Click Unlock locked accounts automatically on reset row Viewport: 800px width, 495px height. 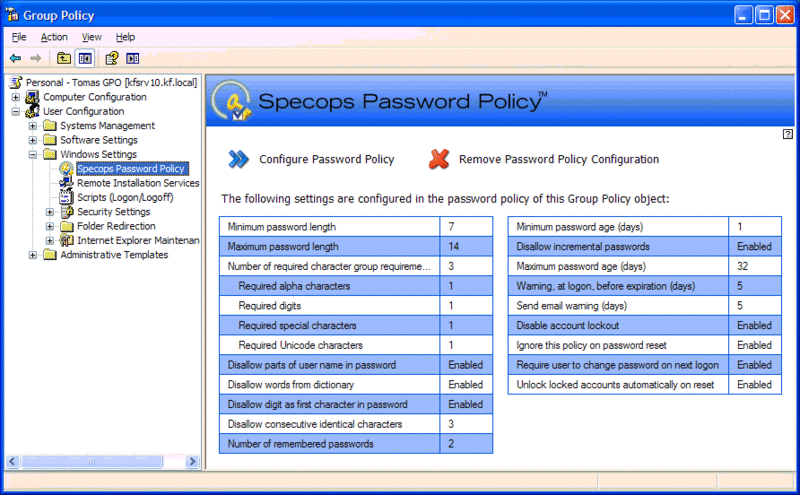pyautogui.click(x=644, y=385)
